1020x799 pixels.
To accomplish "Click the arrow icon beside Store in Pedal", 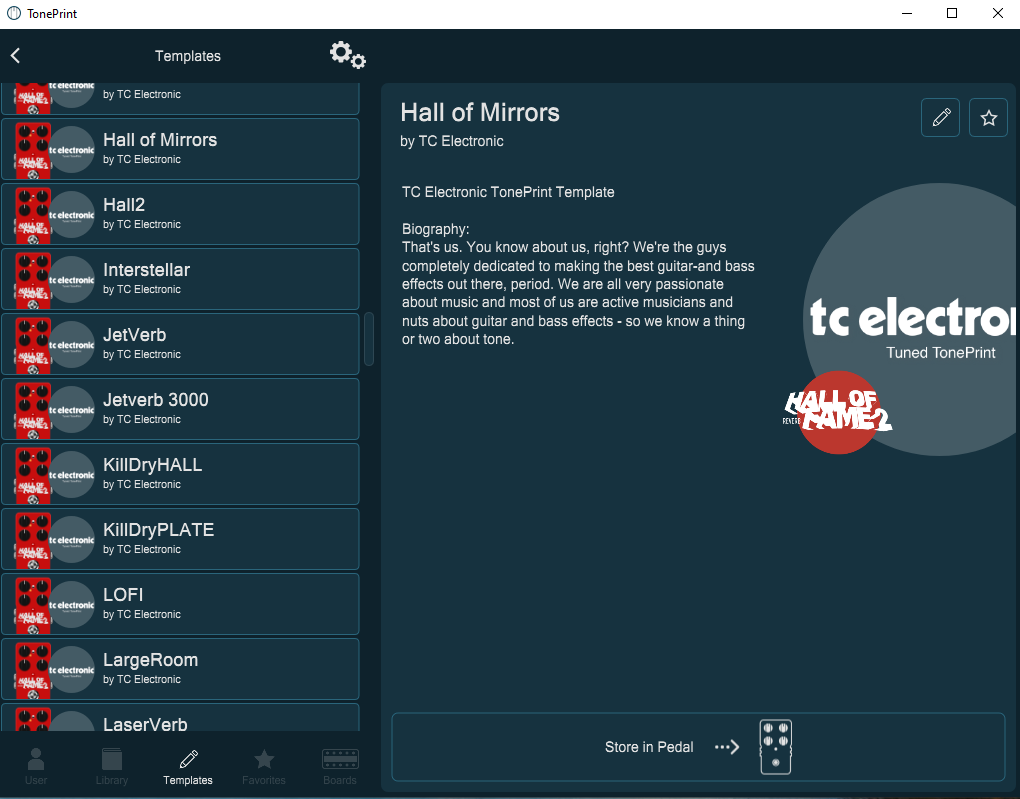I will (727, 747).
